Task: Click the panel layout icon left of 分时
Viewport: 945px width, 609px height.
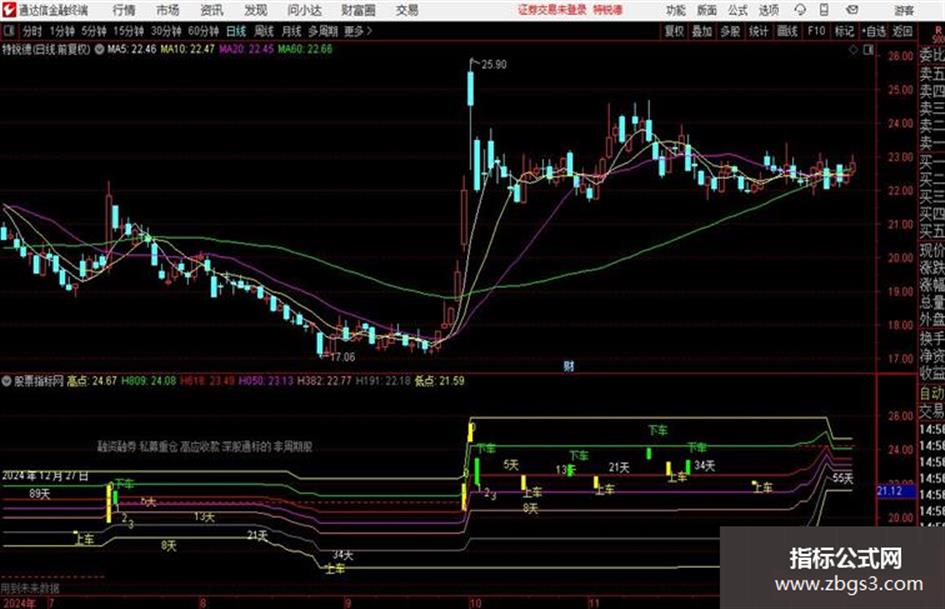Action: (8, 31)
